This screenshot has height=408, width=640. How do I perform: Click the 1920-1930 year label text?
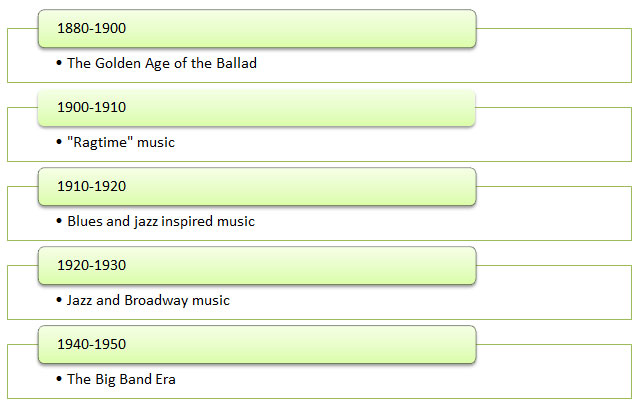[x=91, y=265]
